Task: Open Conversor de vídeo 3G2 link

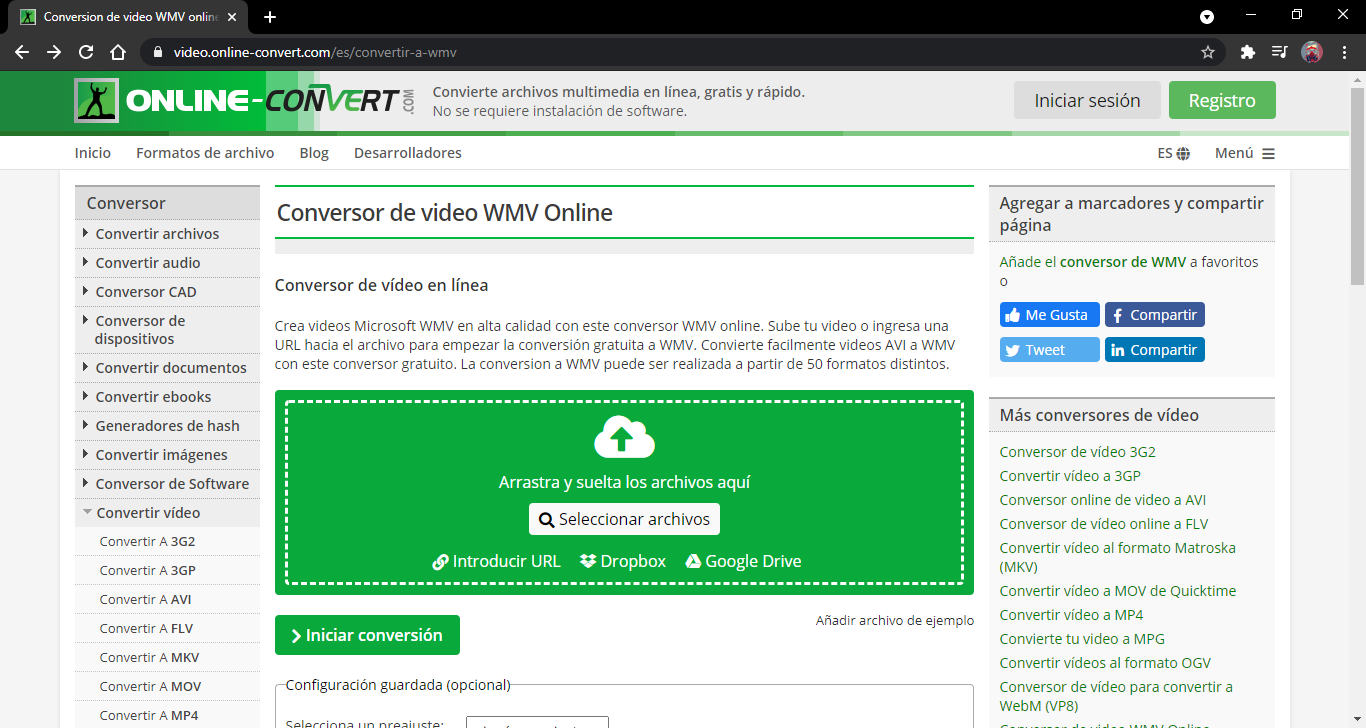Action: coord(1077,452)
